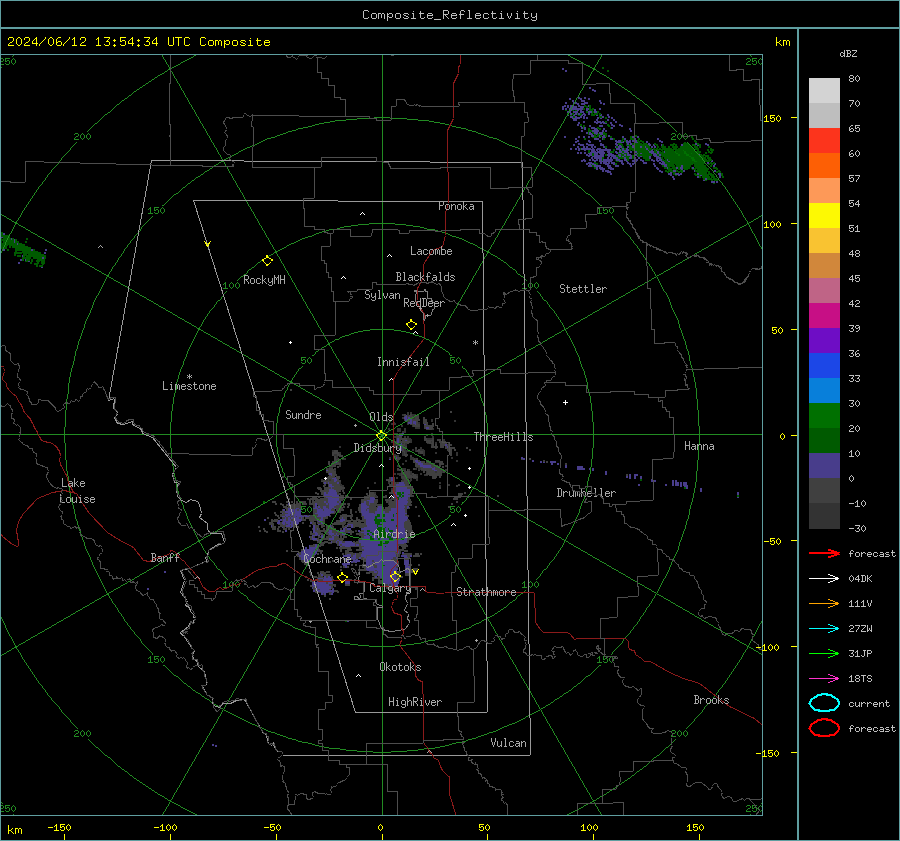Select the Lacombe city label
The width and height of the screenshot is (900, 841).
431,251
